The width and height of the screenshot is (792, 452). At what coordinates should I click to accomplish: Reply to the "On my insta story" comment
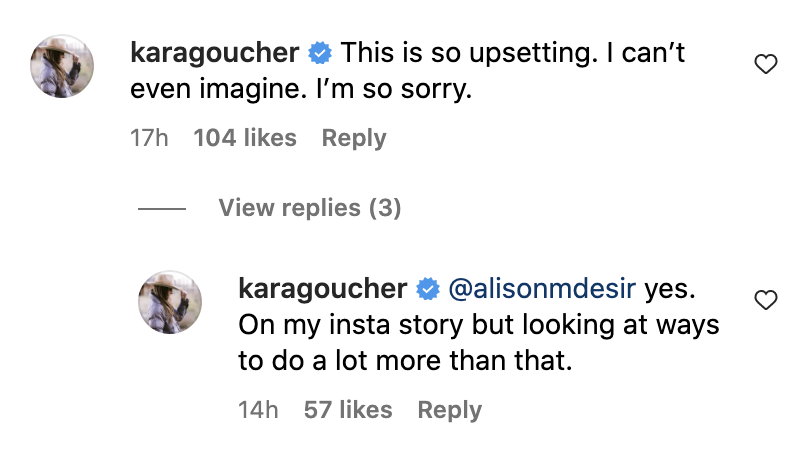(x=449, y=410)
